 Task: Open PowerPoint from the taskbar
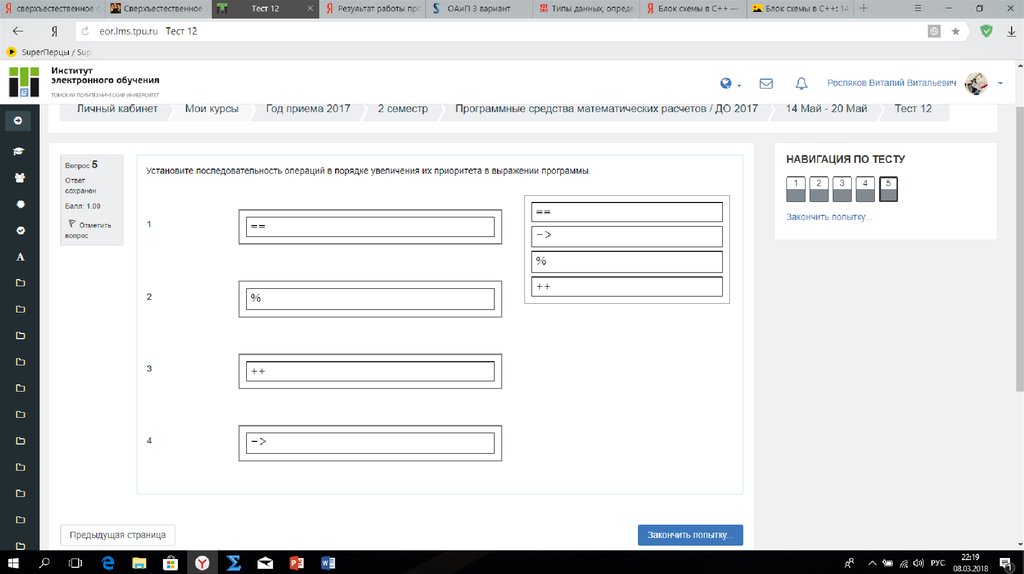[x=295, y=563]
